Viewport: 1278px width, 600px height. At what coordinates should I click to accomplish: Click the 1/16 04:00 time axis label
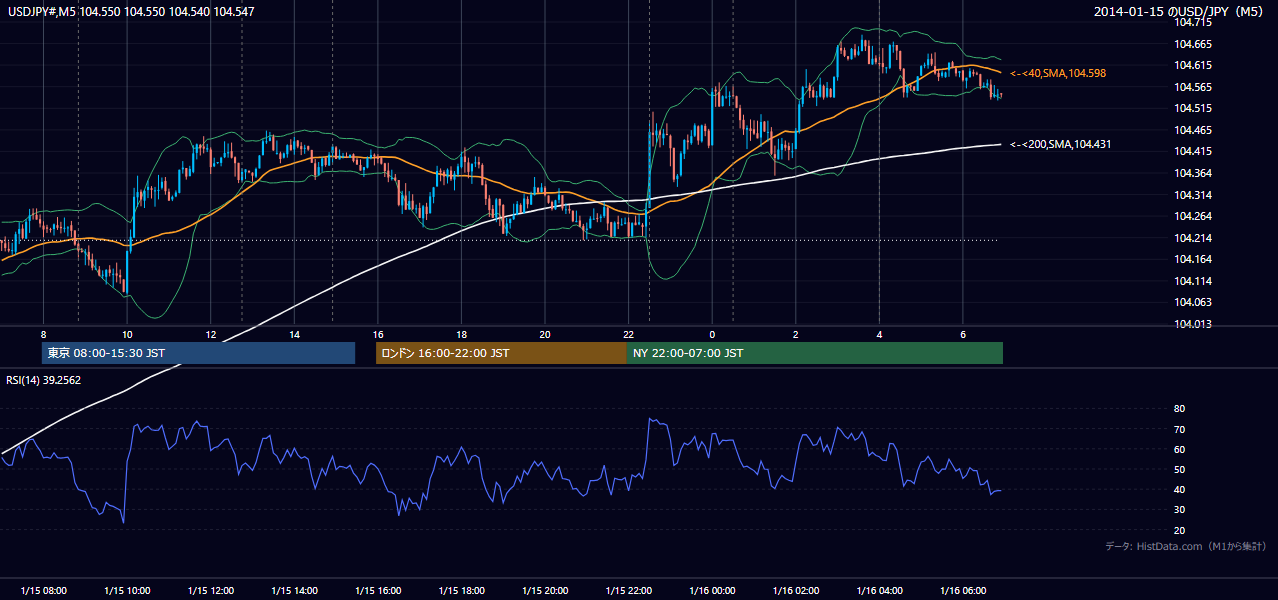(879, 591)
